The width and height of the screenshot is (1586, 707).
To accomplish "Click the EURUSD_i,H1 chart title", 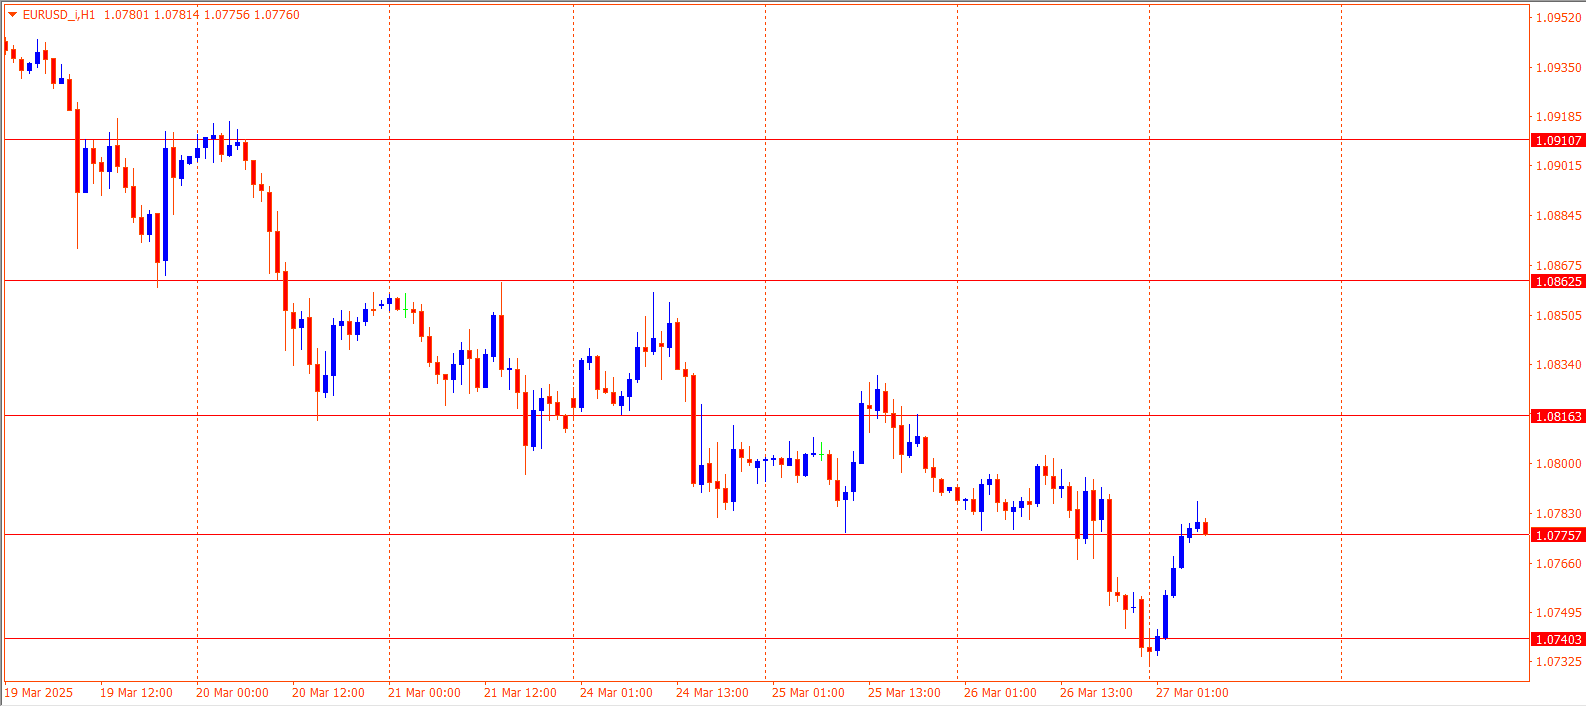I will pos(59,15).
